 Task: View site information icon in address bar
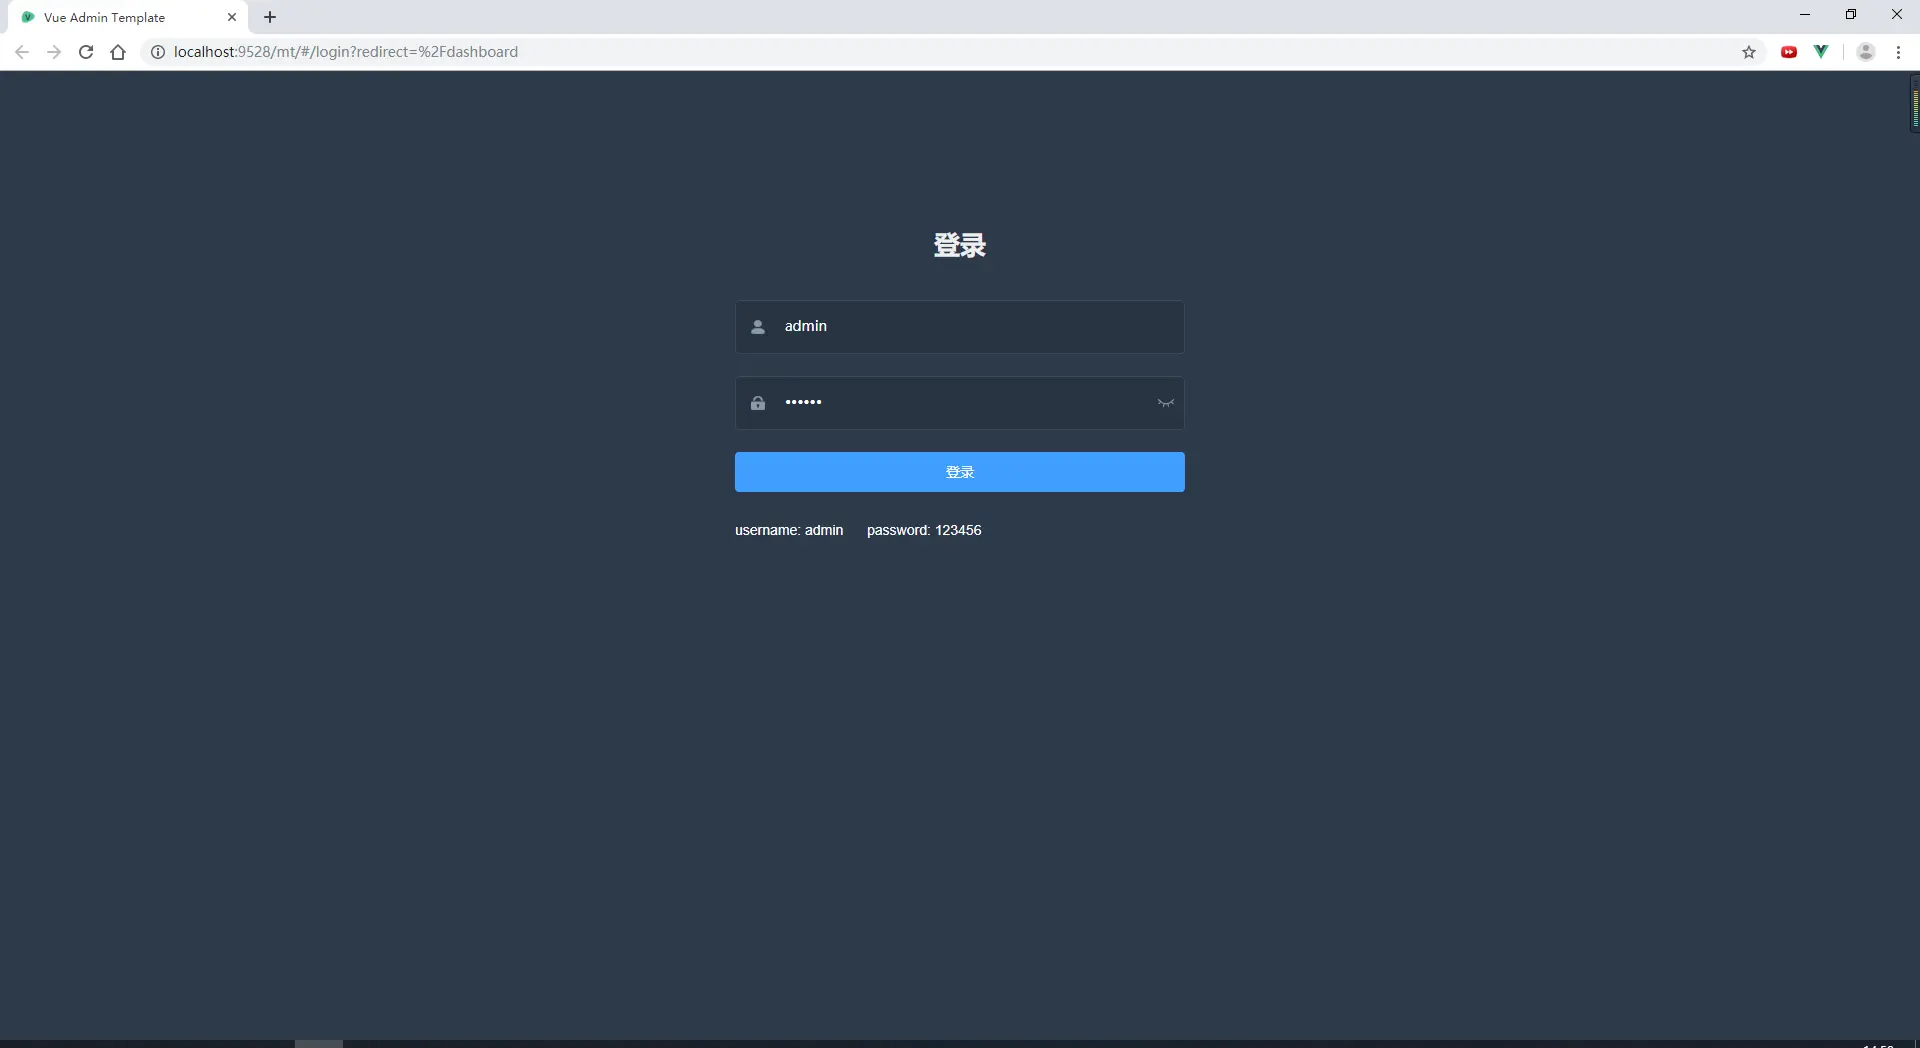pos(158,52)
